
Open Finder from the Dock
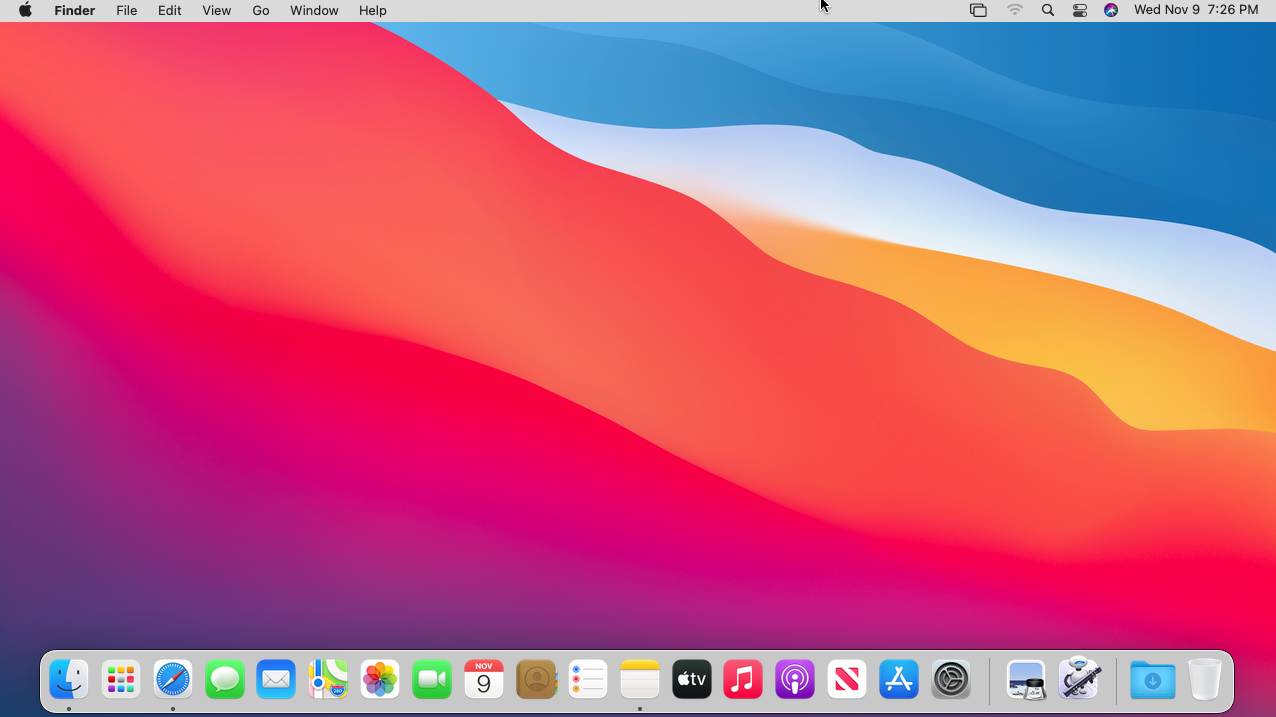click(x=69, y=680)
